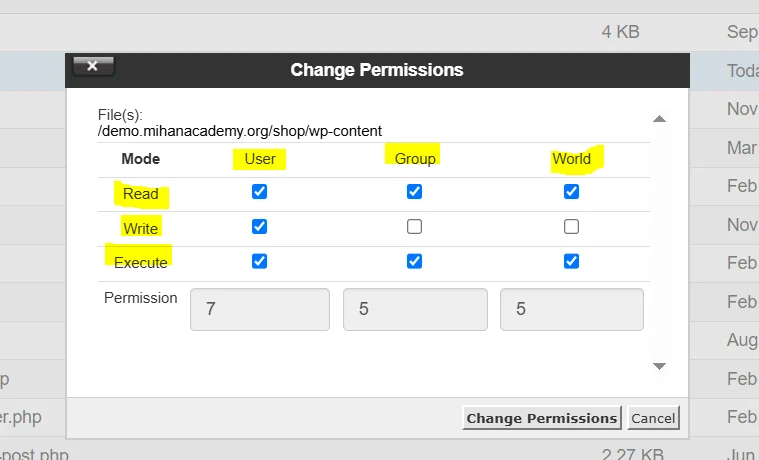Uncheck the User Execute checkbox
759x460 pixels.
pos(260,261)
